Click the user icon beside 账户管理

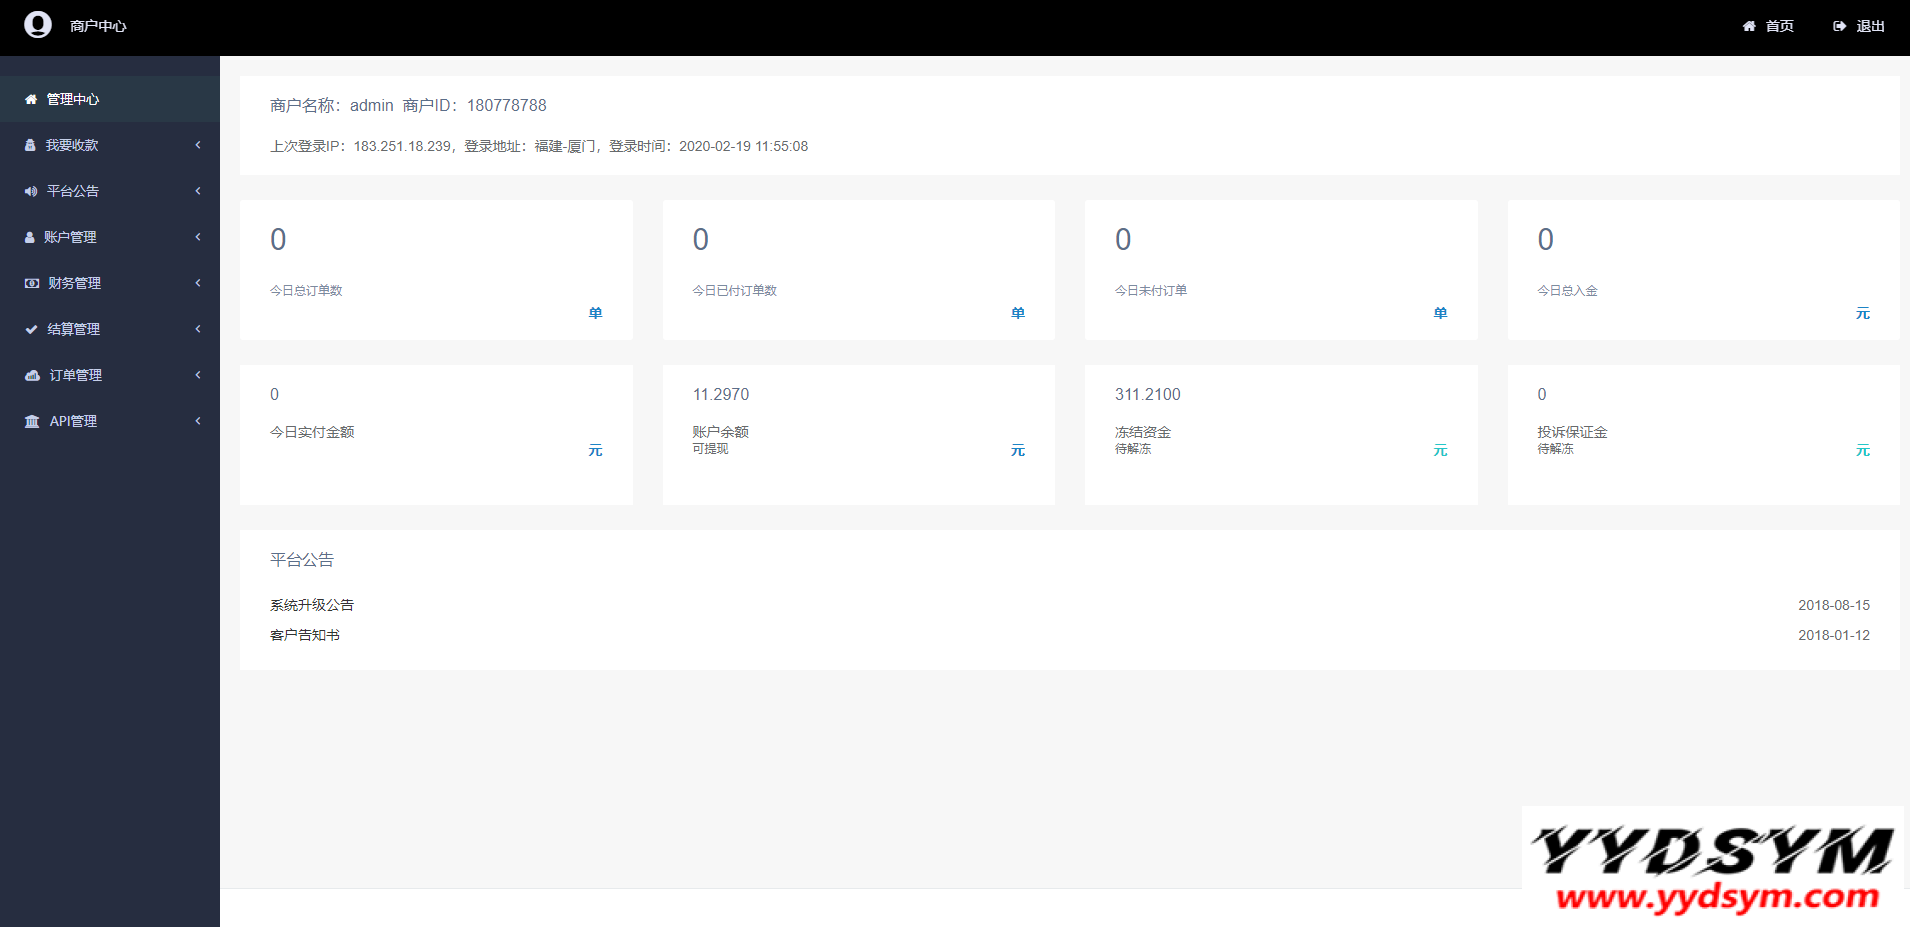(x=30, y=238)
